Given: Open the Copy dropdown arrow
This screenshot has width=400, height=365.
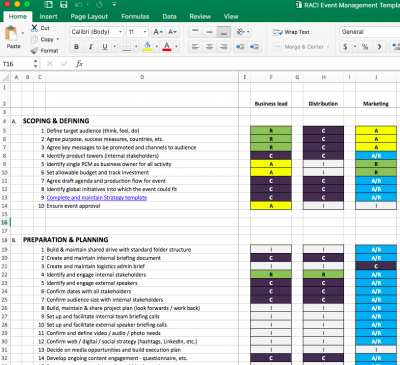Looking at the screenshot, I should (58, 39).
